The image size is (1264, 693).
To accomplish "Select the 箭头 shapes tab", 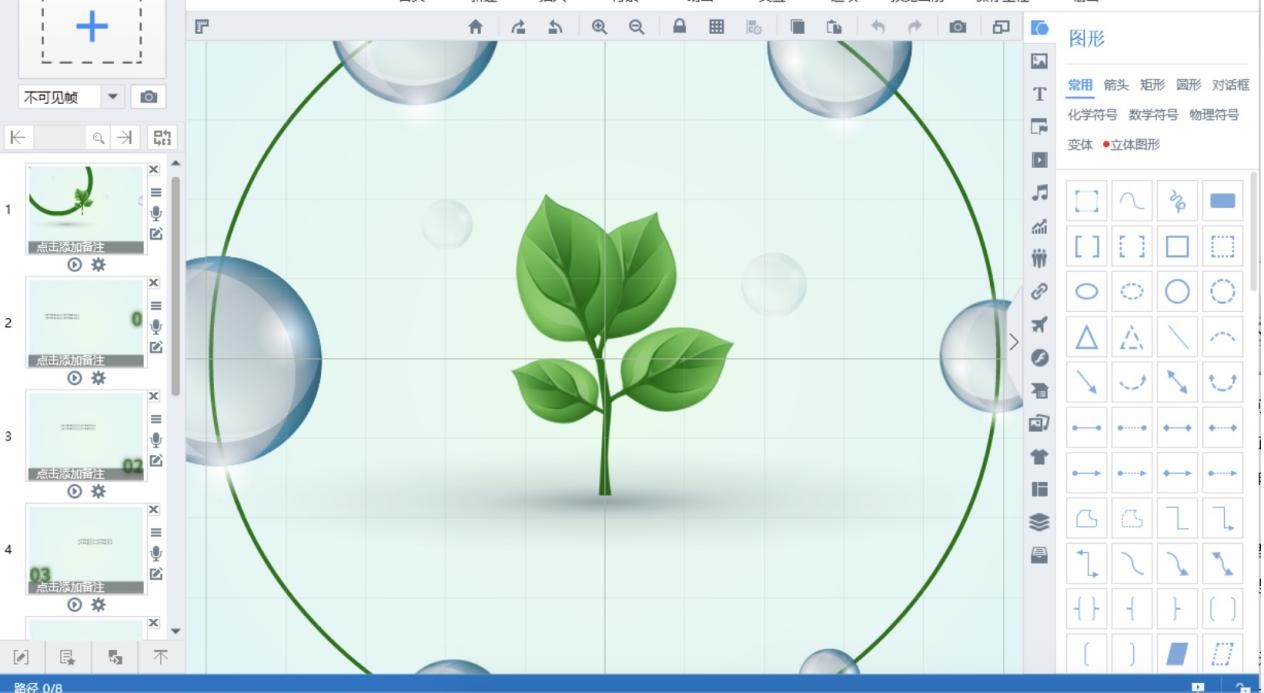I will 1116,85.
